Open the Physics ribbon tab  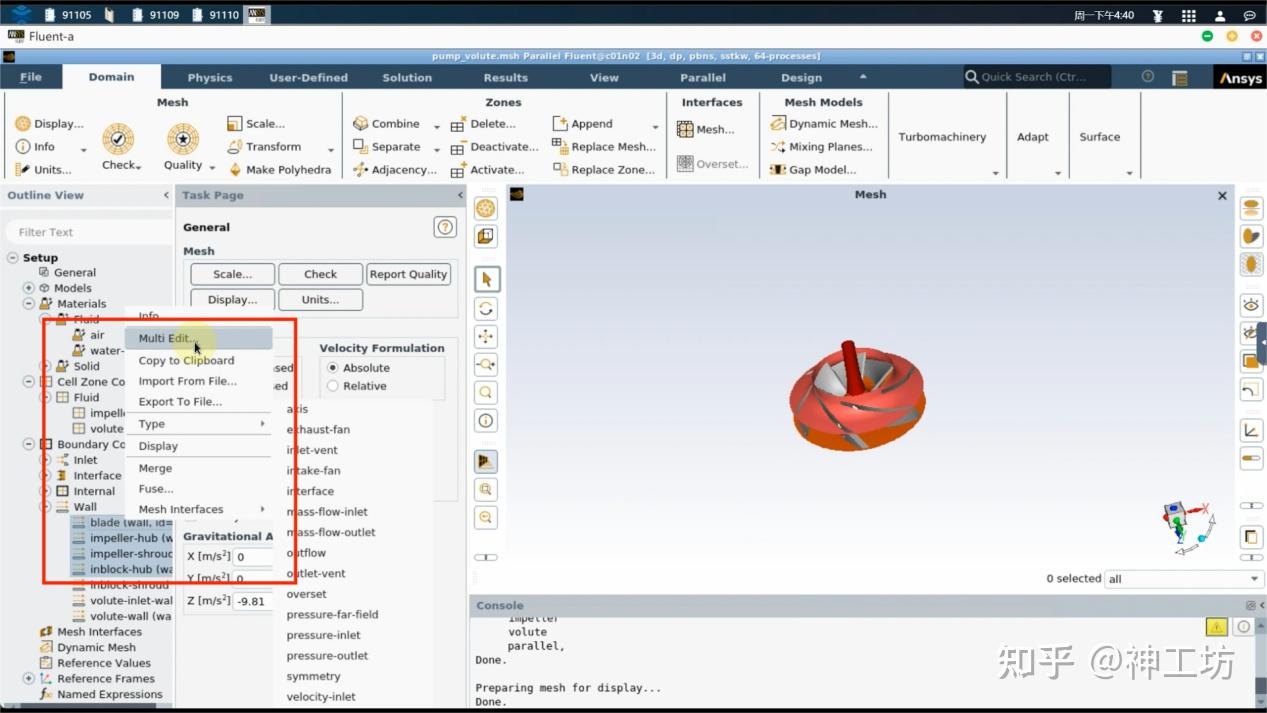pyautogui.click(x=210, y=77)
